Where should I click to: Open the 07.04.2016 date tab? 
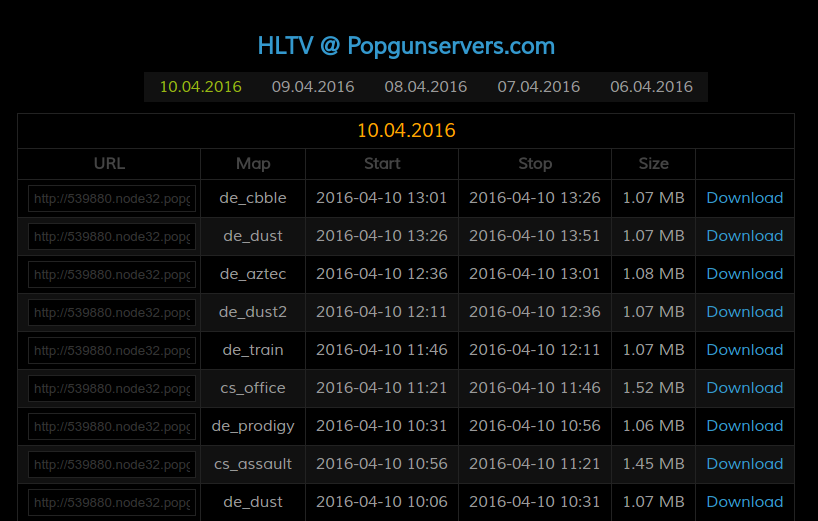(x=538, y=87)
